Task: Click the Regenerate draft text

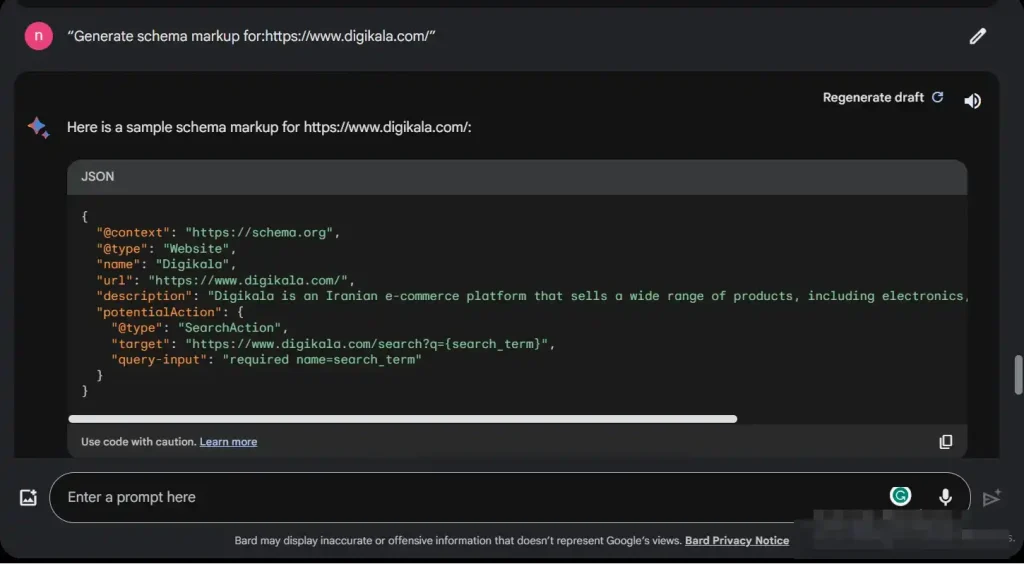Action: click(x=873, y=97)
